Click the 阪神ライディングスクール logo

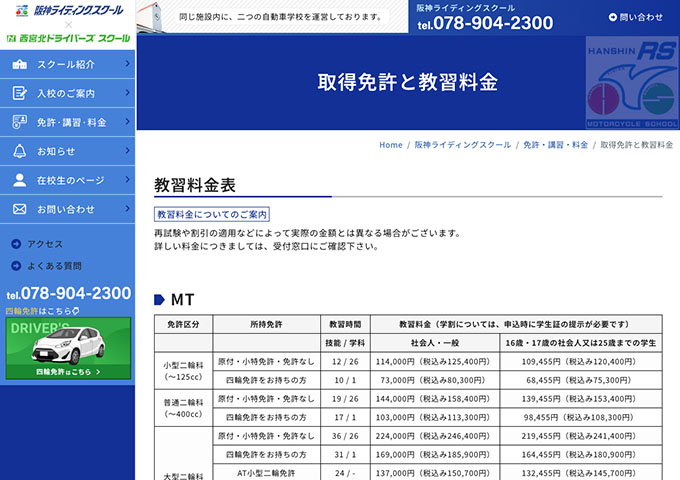coord(69,10)
